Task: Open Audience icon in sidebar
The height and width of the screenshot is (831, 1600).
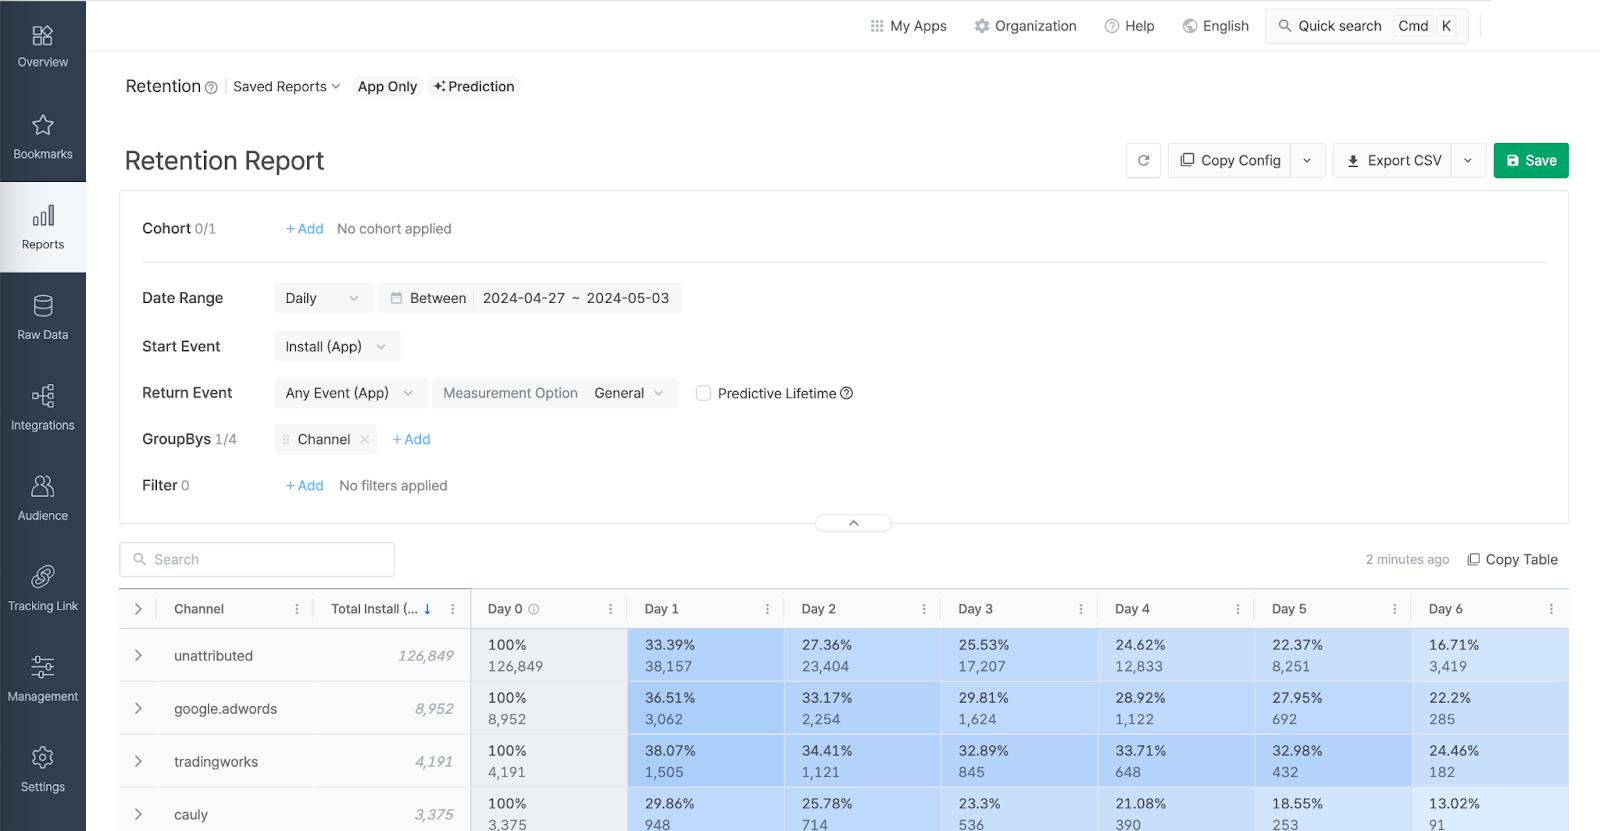Action: tap(42, 487)
